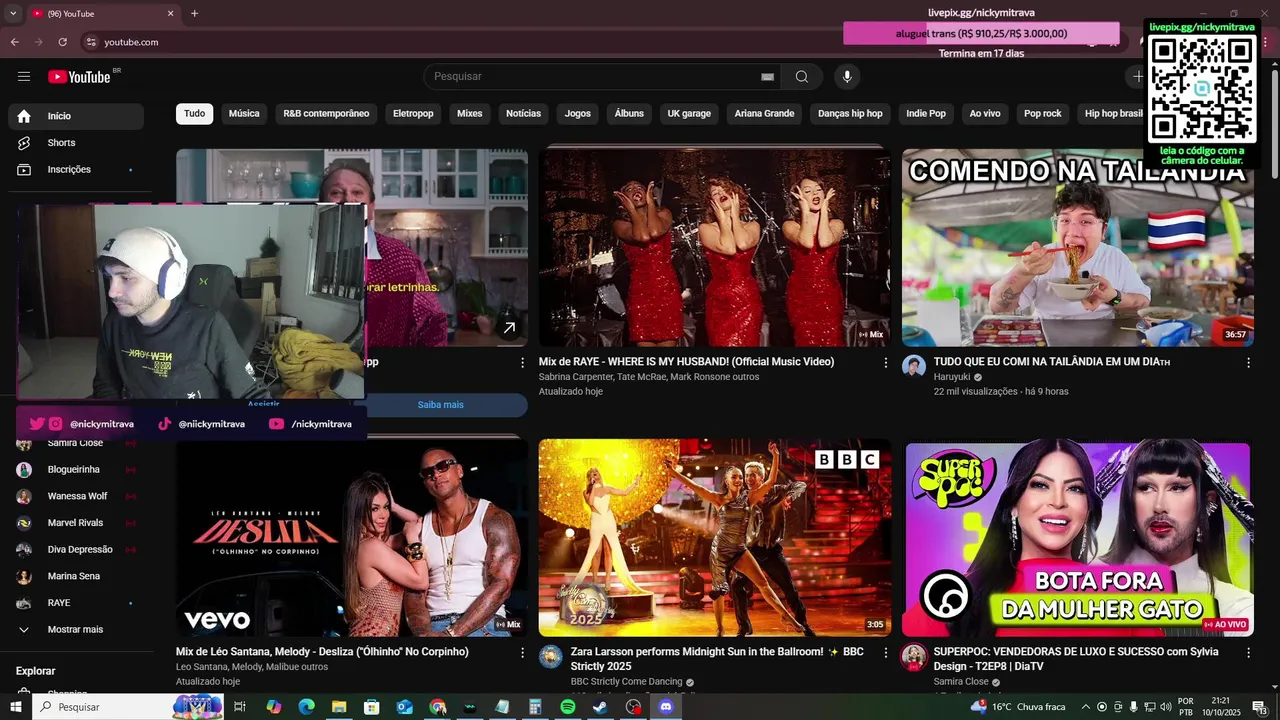Open Calculator from the taskbar

(535, 707)
